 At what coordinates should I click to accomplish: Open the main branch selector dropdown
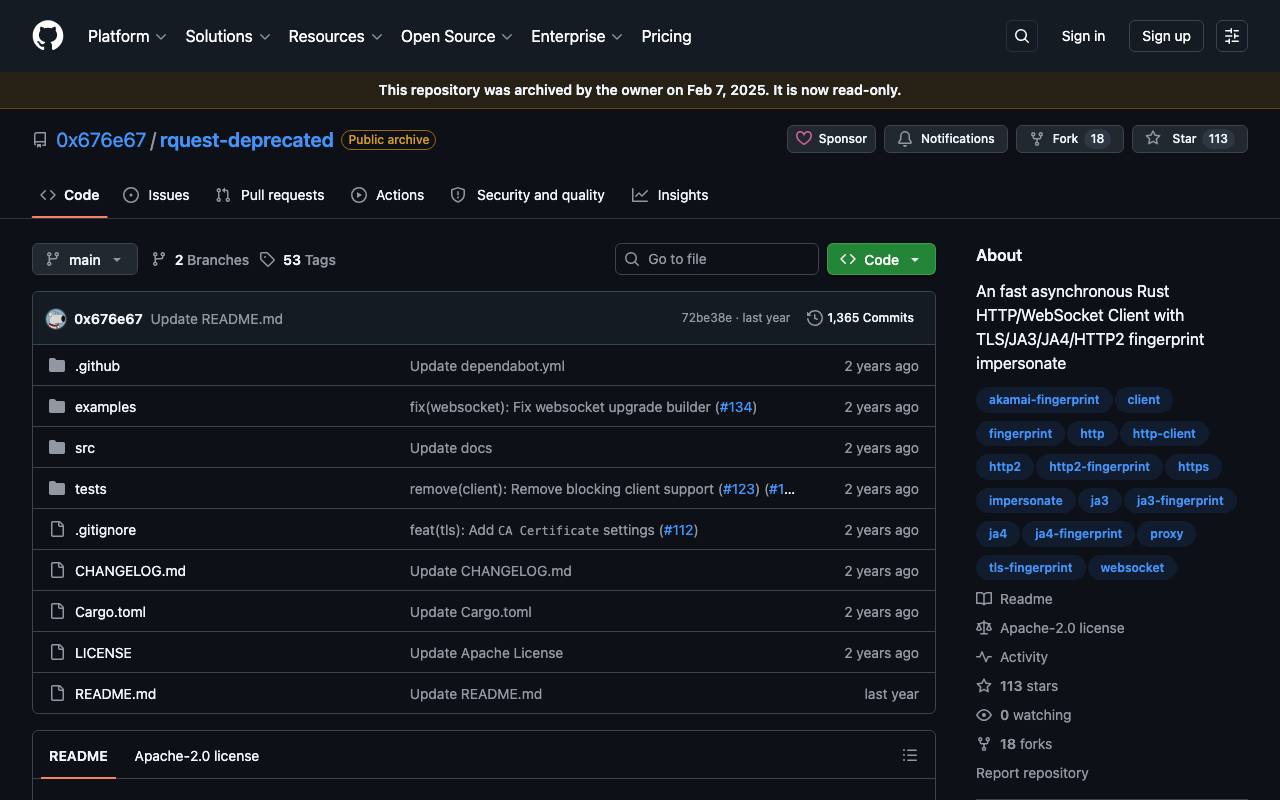(x=85, y=260)
